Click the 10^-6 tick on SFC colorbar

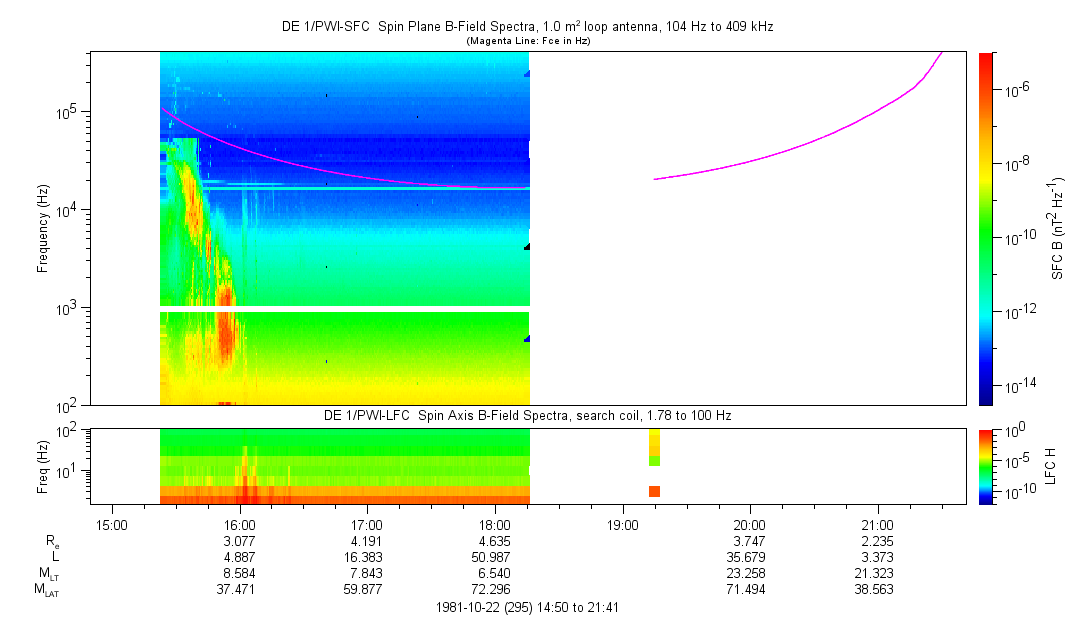(x=1018, y=90)
